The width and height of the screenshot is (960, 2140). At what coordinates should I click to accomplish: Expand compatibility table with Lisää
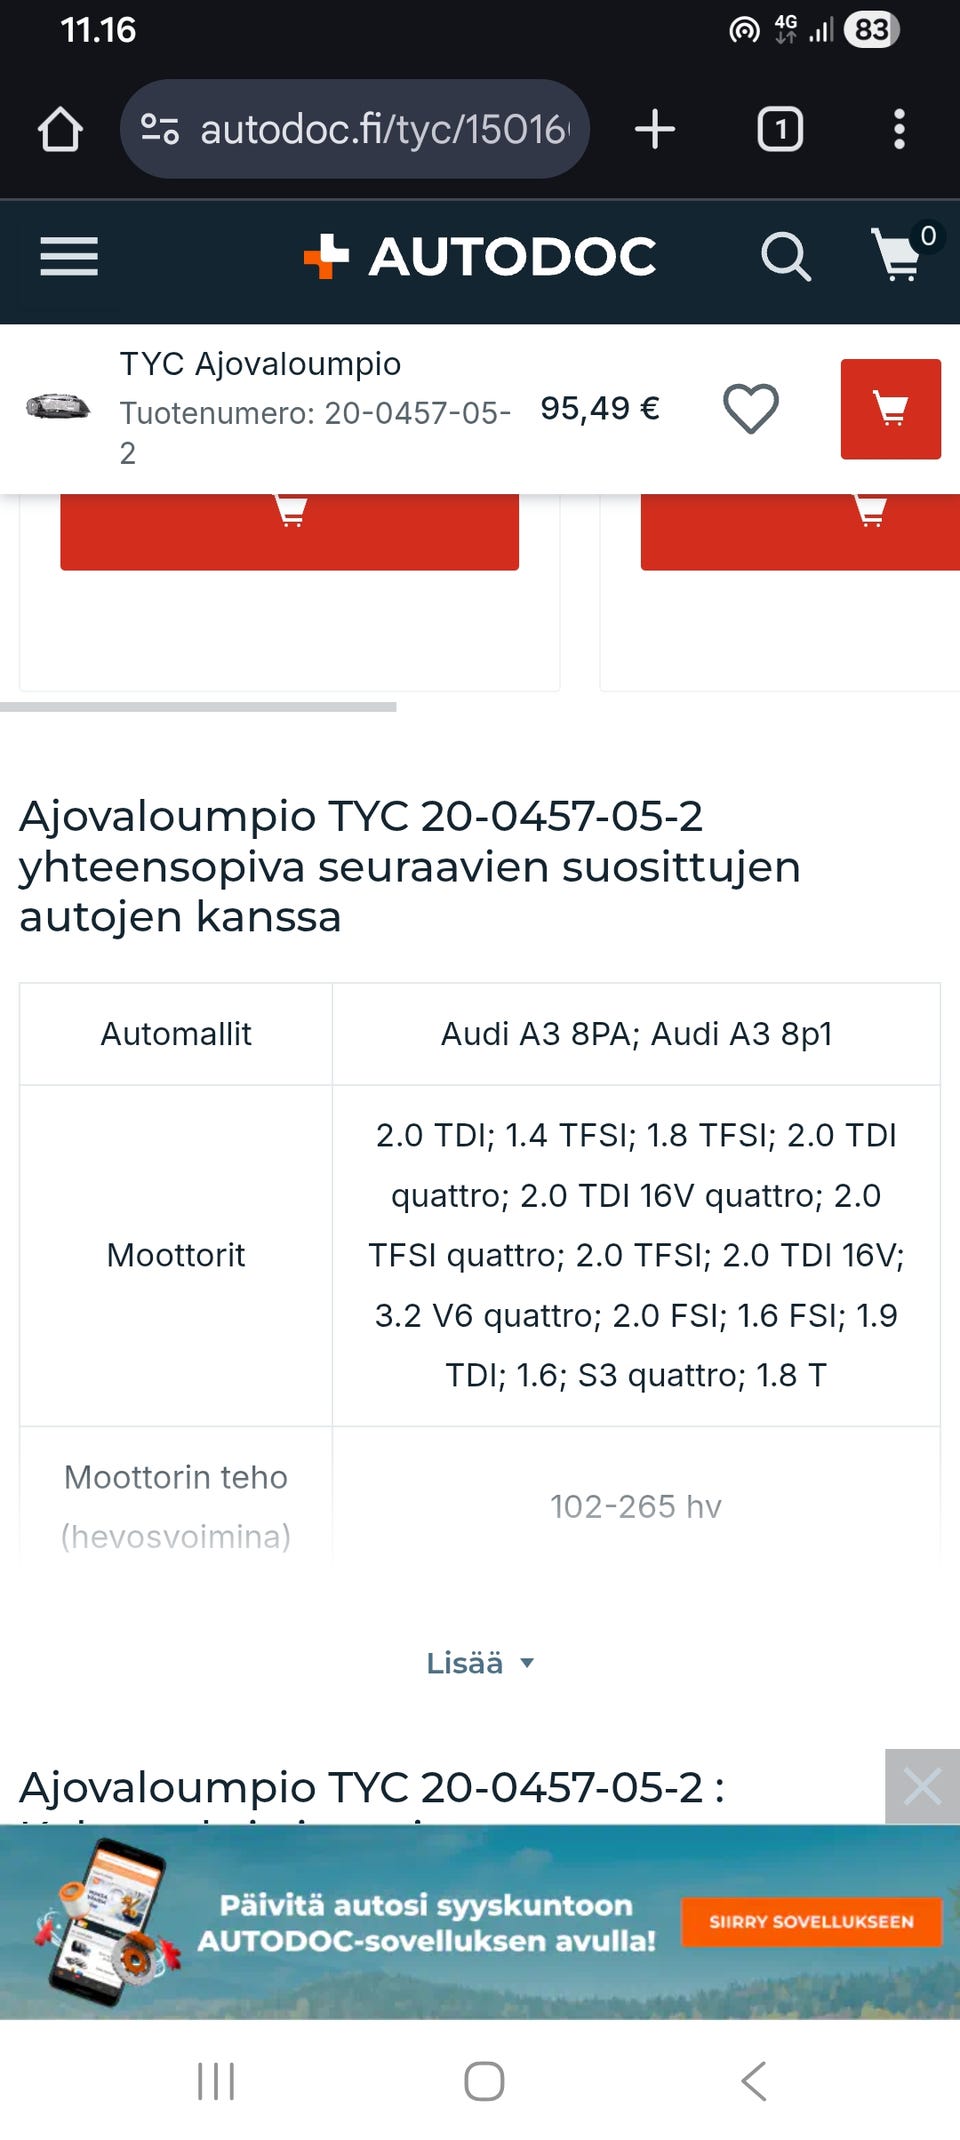[x=480, y=1663]
